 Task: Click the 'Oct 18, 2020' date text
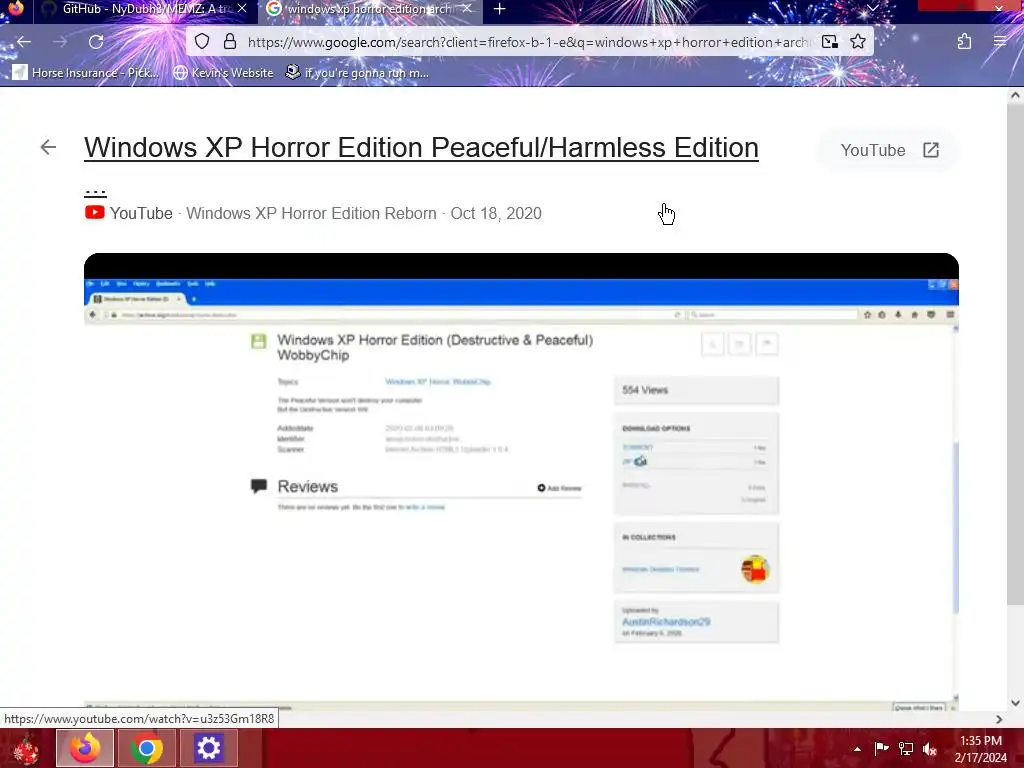click(496, 214)
